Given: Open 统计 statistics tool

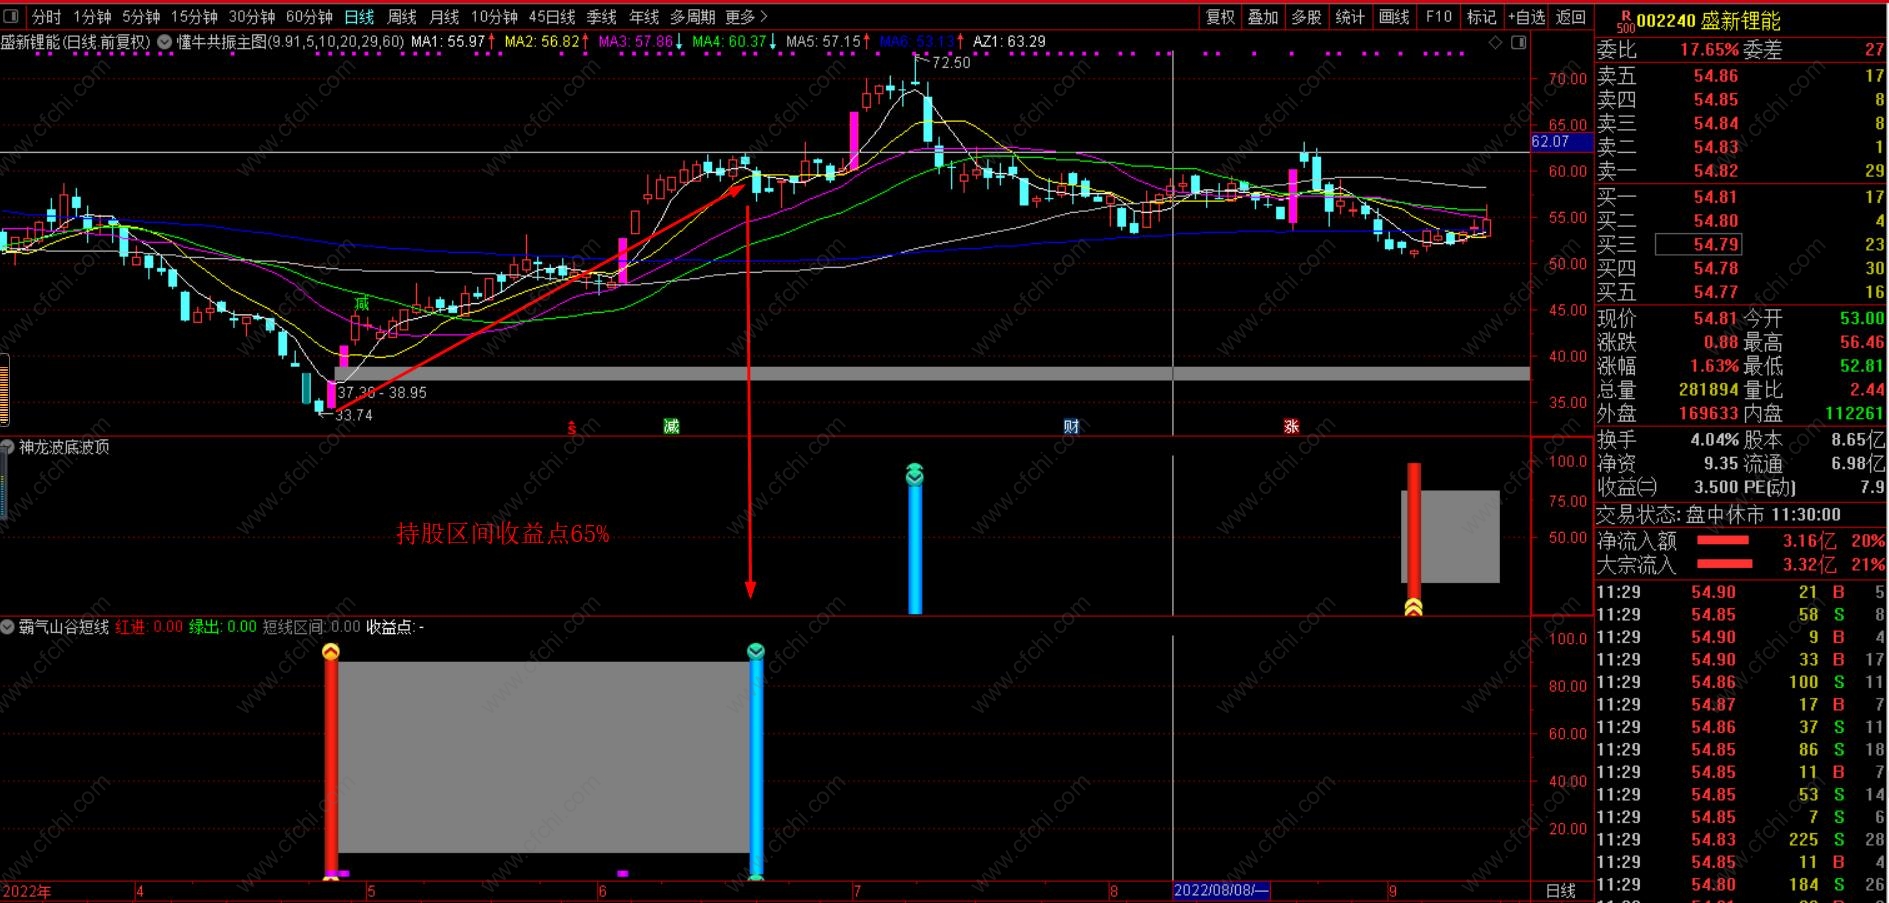Looking at the screenshot, I should [x=1350, y=17].
